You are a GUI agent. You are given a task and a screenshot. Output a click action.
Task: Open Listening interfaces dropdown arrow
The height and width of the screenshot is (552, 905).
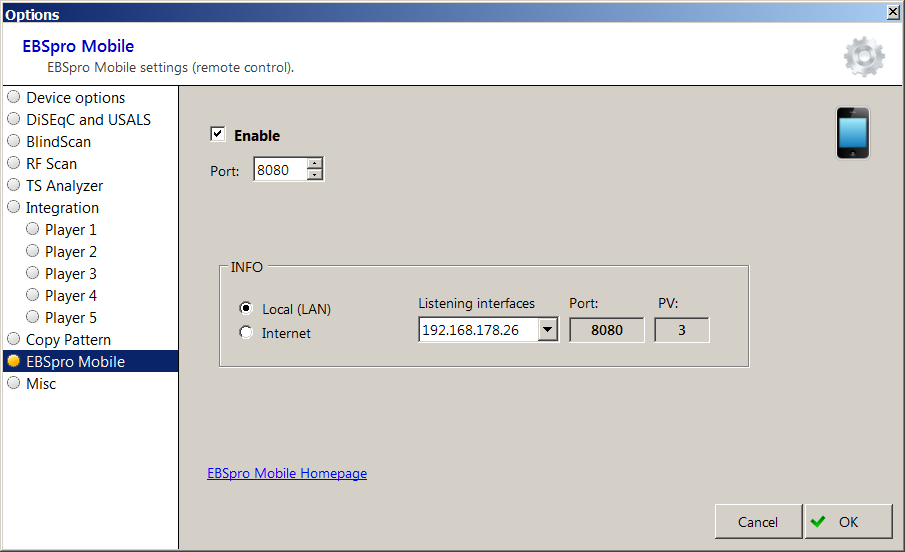coord(548,330)
